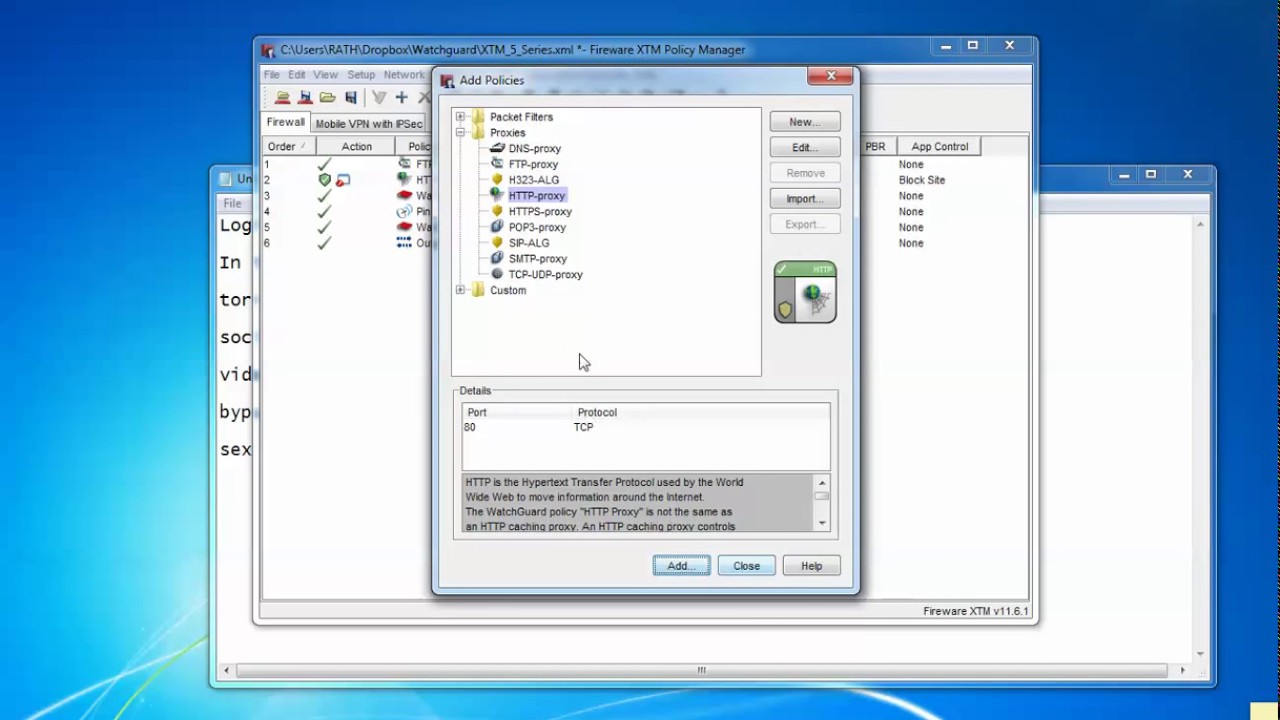
Task: Switch to the Mobile VPN with IPSec tab
Action: 369,124
